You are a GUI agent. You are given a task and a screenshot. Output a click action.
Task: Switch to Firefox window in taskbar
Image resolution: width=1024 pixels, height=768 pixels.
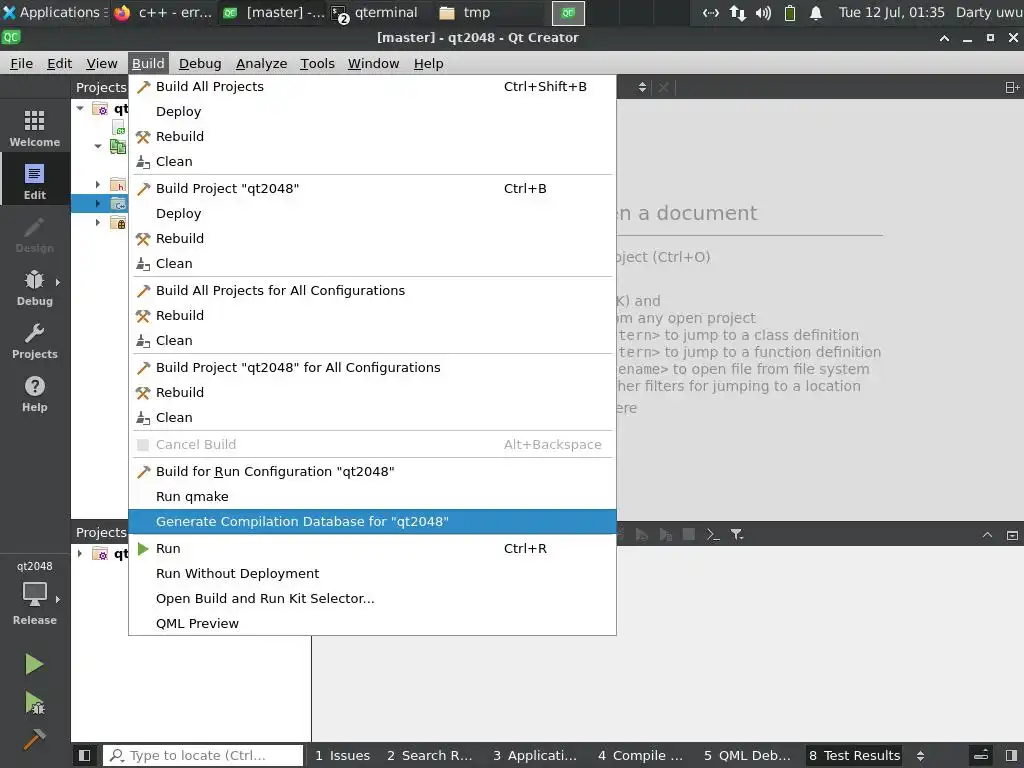[x=163, y=12]
